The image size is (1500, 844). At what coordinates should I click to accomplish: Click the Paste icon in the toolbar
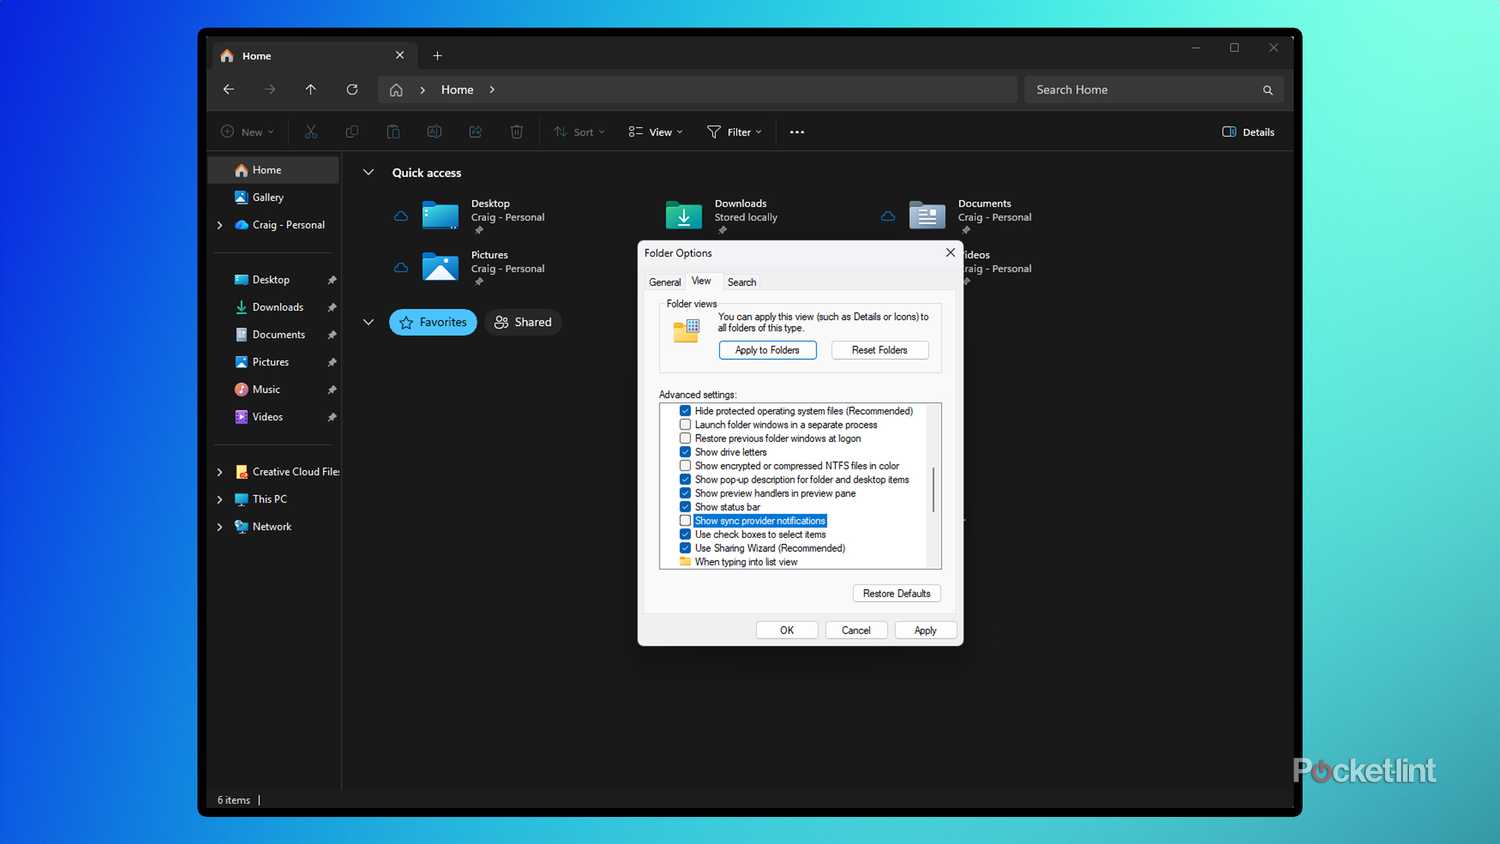pyautogui.click(x=393, y=131)
